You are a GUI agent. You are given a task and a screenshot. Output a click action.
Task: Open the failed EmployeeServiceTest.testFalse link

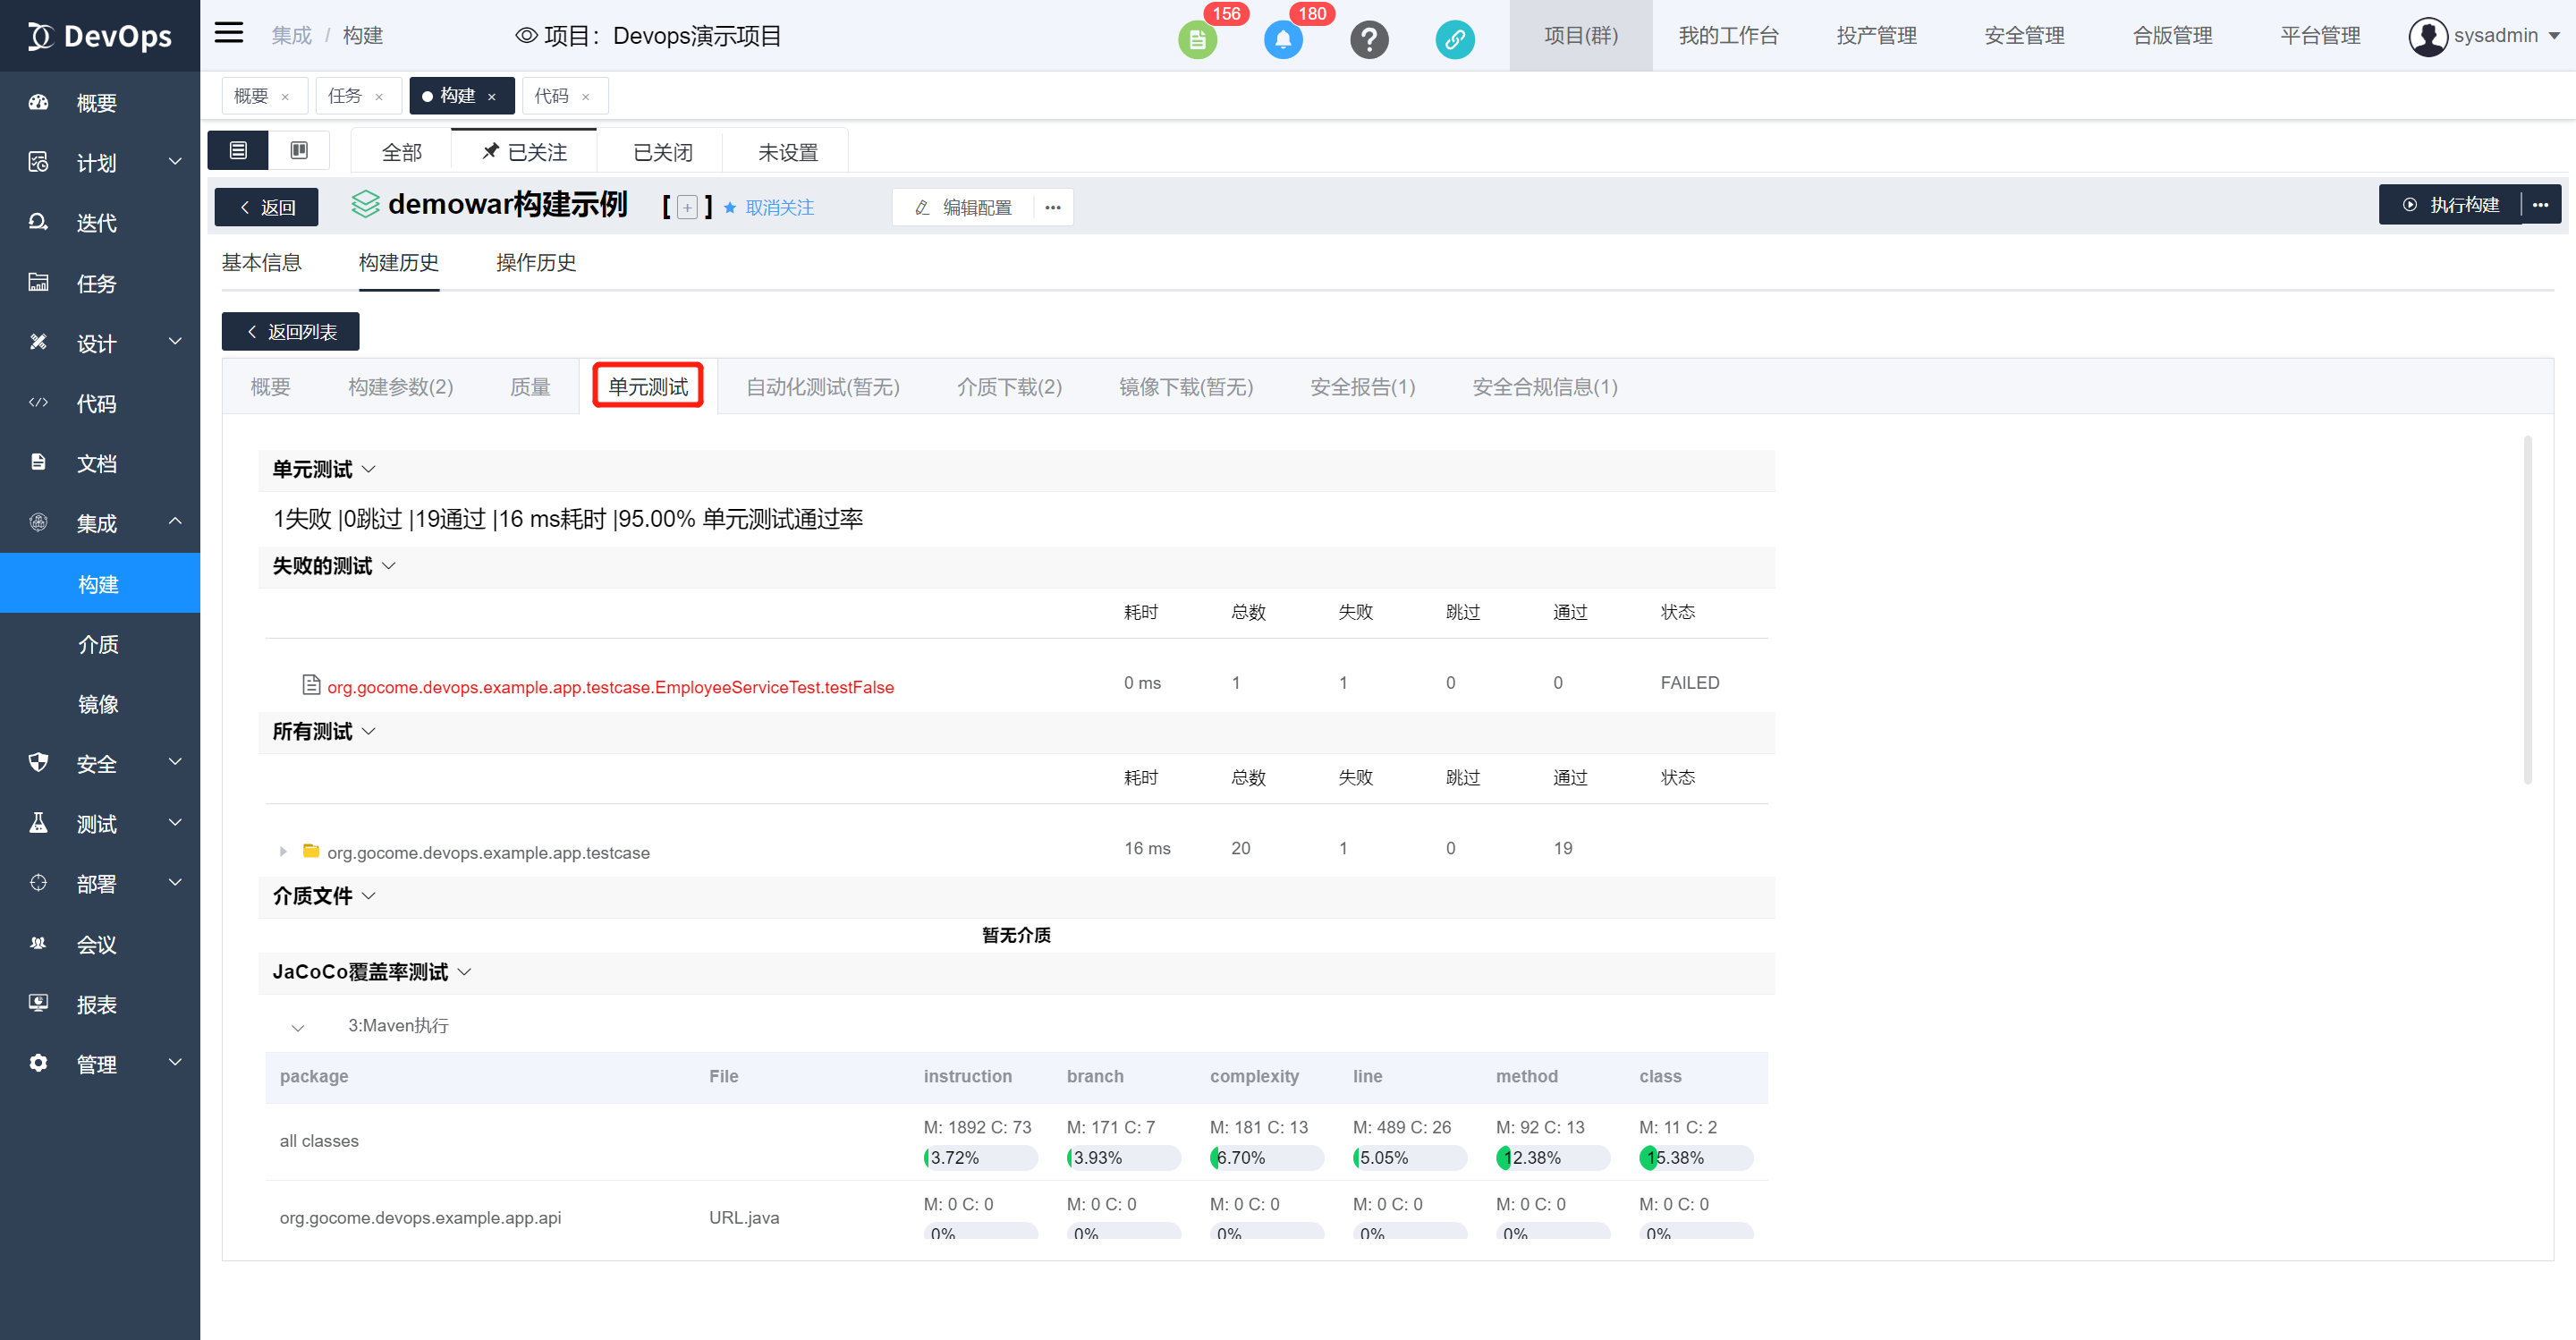[610, 687]
